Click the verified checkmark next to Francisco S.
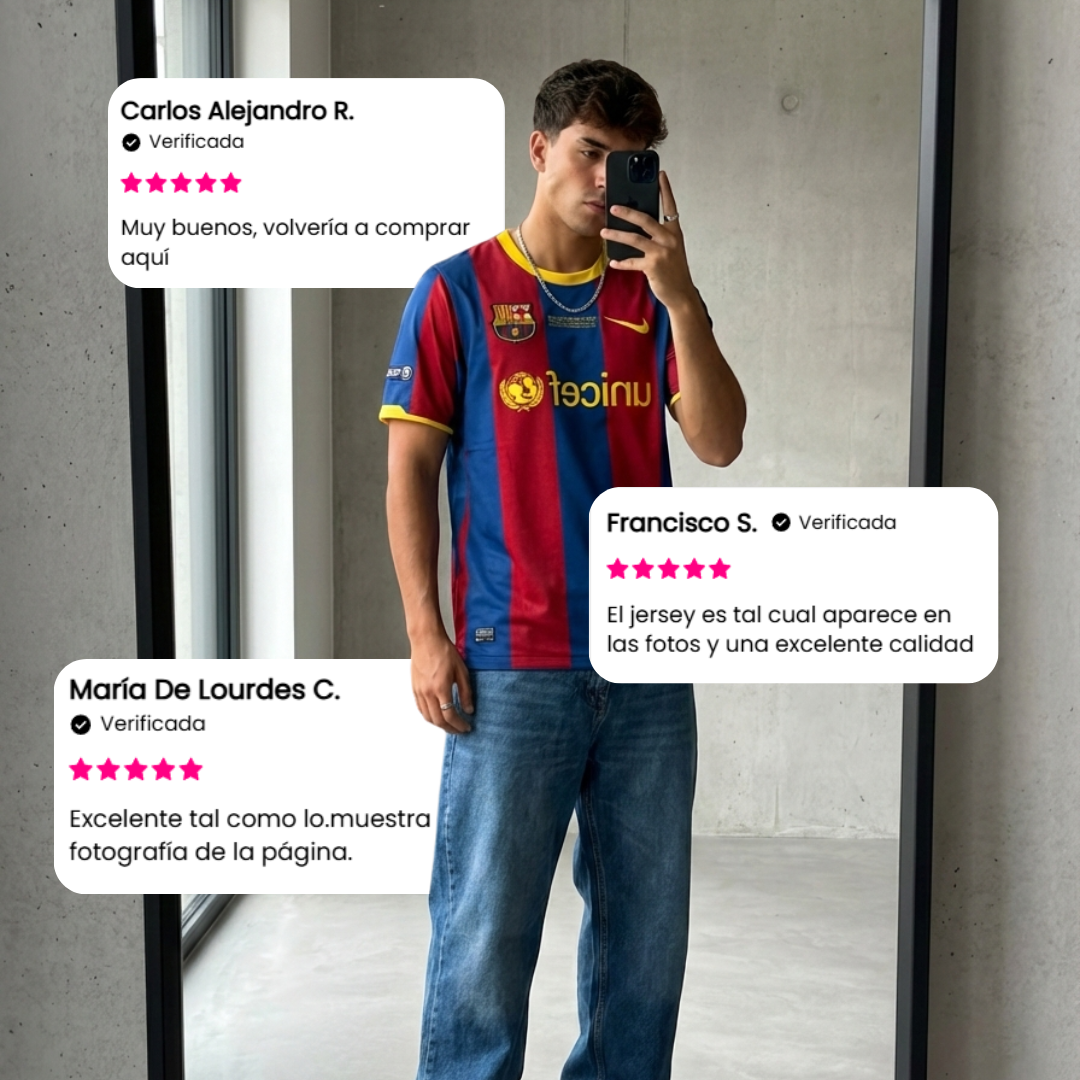Image resolution: width=1080 pixels, height=1080 pixels. 780,523
